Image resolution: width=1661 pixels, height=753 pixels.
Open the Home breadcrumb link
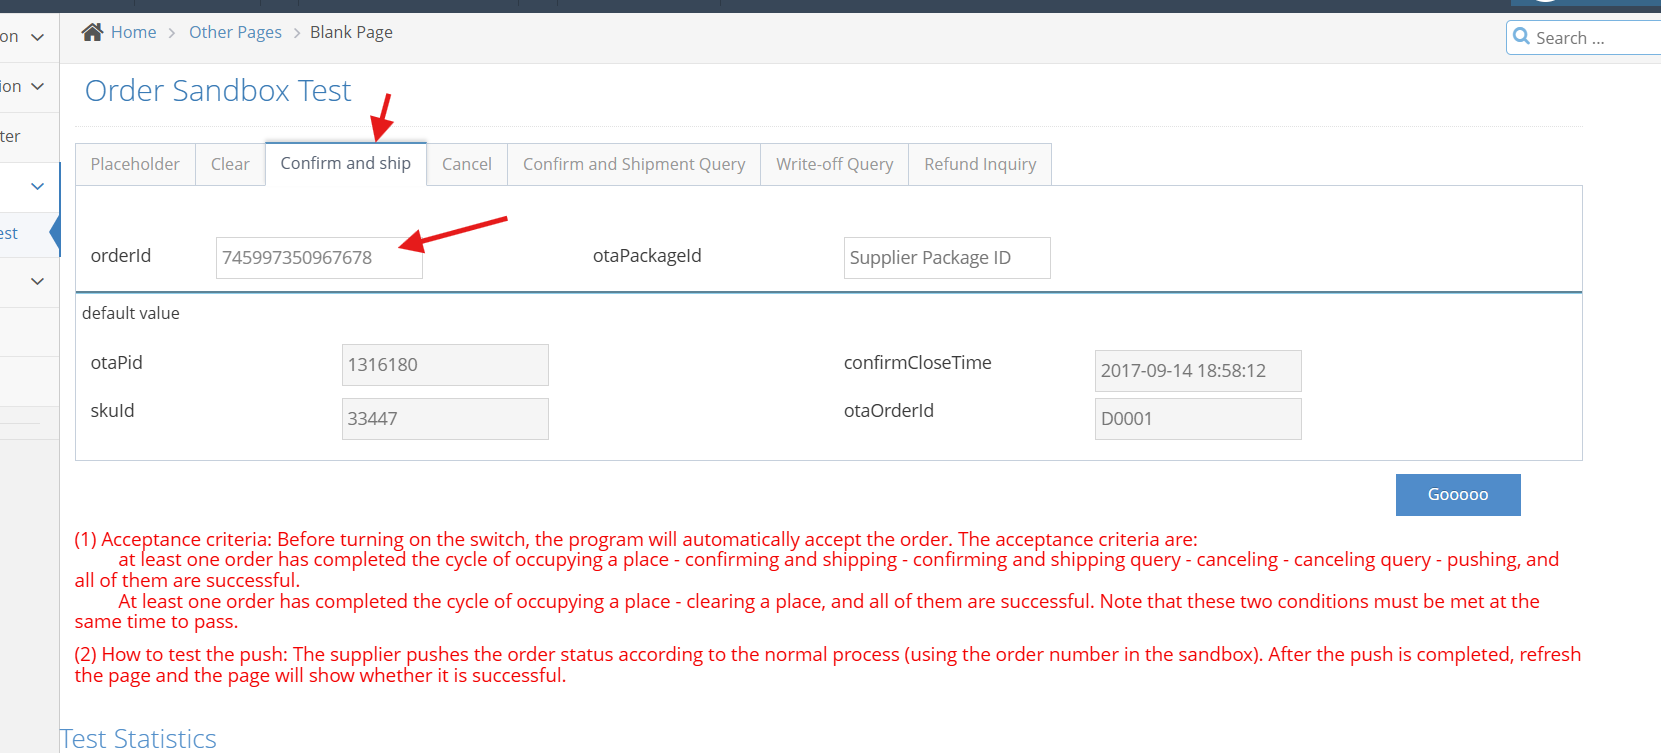133,32
